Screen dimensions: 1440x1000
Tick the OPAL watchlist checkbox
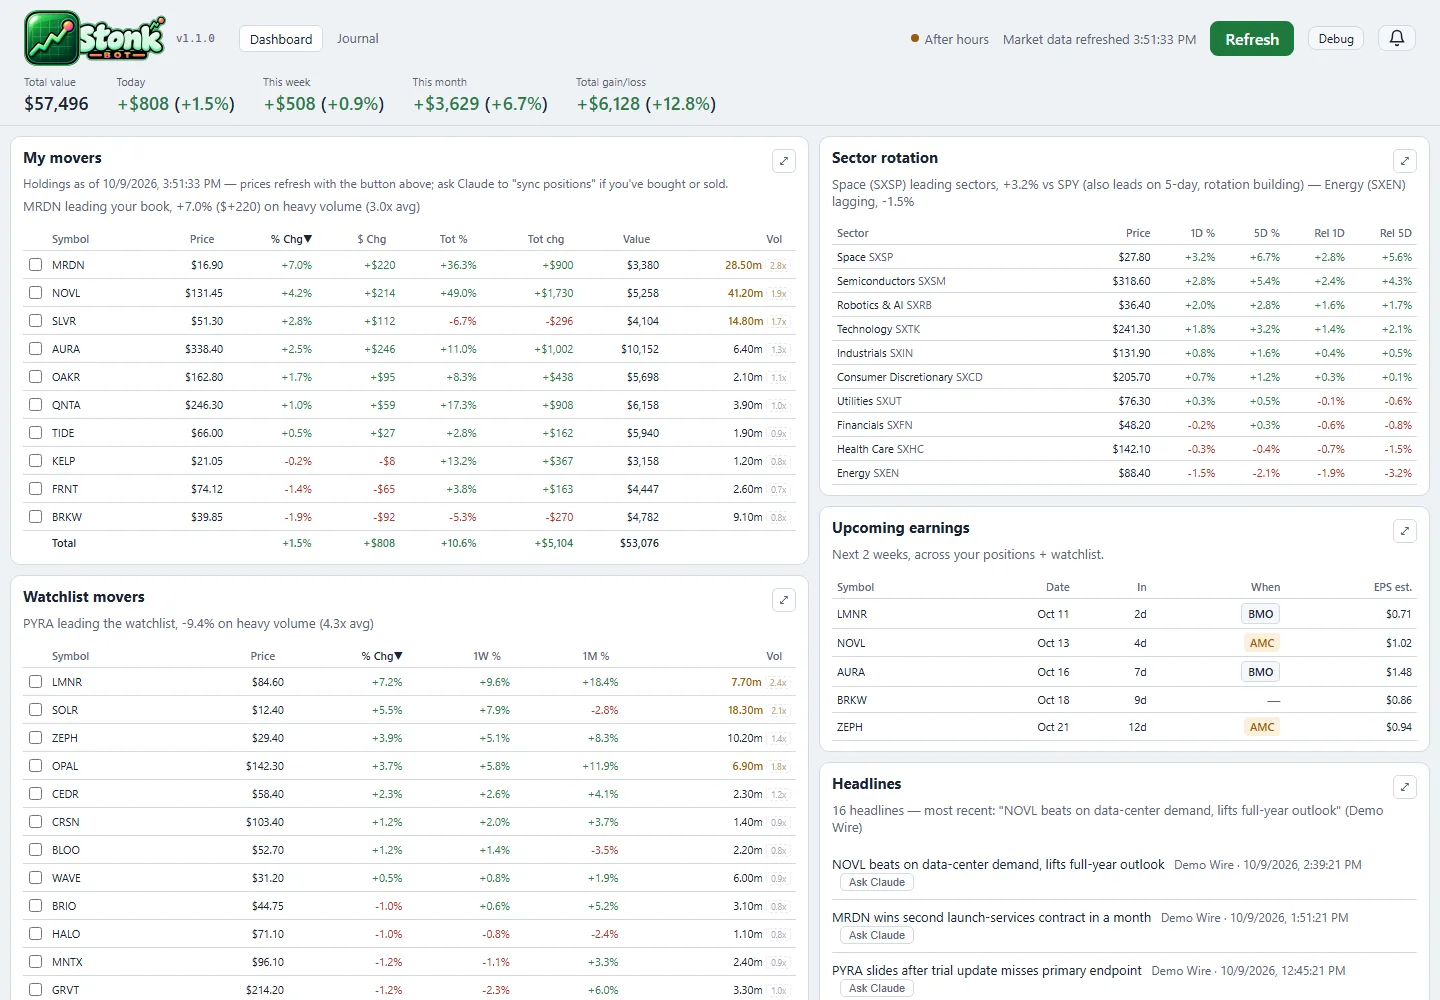pyautogui.click(x=36, y=766)
